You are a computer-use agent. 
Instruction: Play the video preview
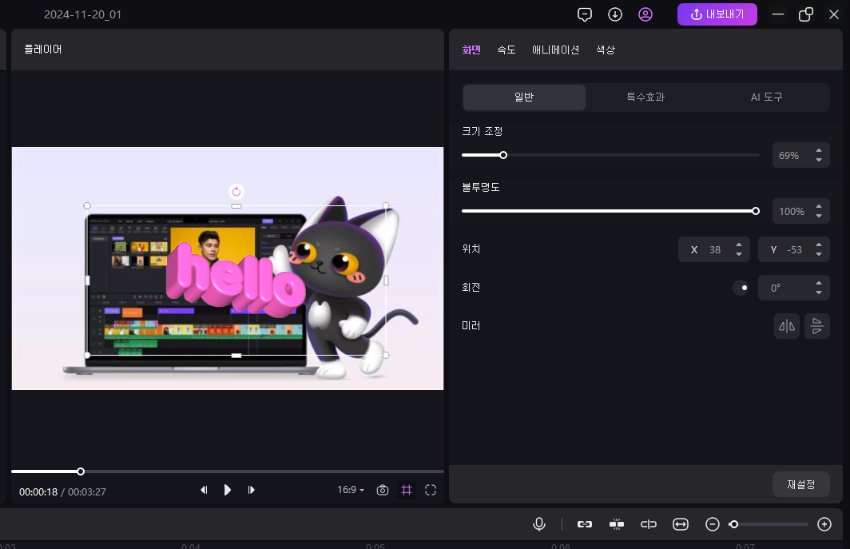(x=227, y=490)
